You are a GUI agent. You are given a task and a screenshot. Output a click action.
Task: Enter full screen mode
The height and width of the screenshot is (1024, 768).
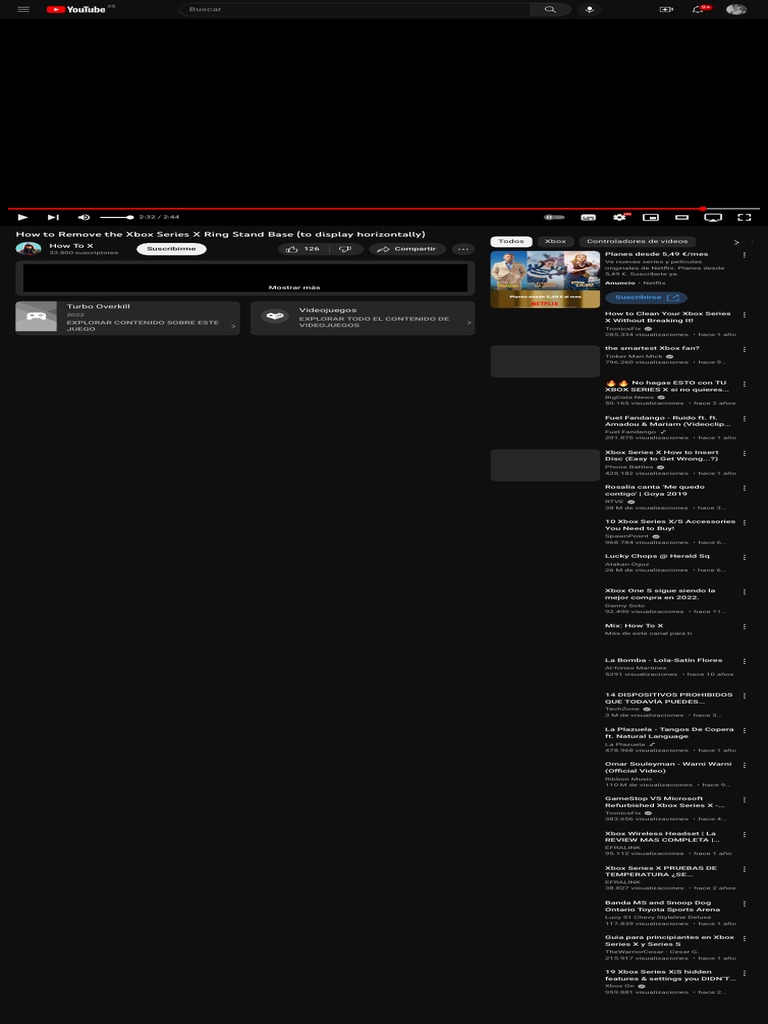click(x=744, y=217)
